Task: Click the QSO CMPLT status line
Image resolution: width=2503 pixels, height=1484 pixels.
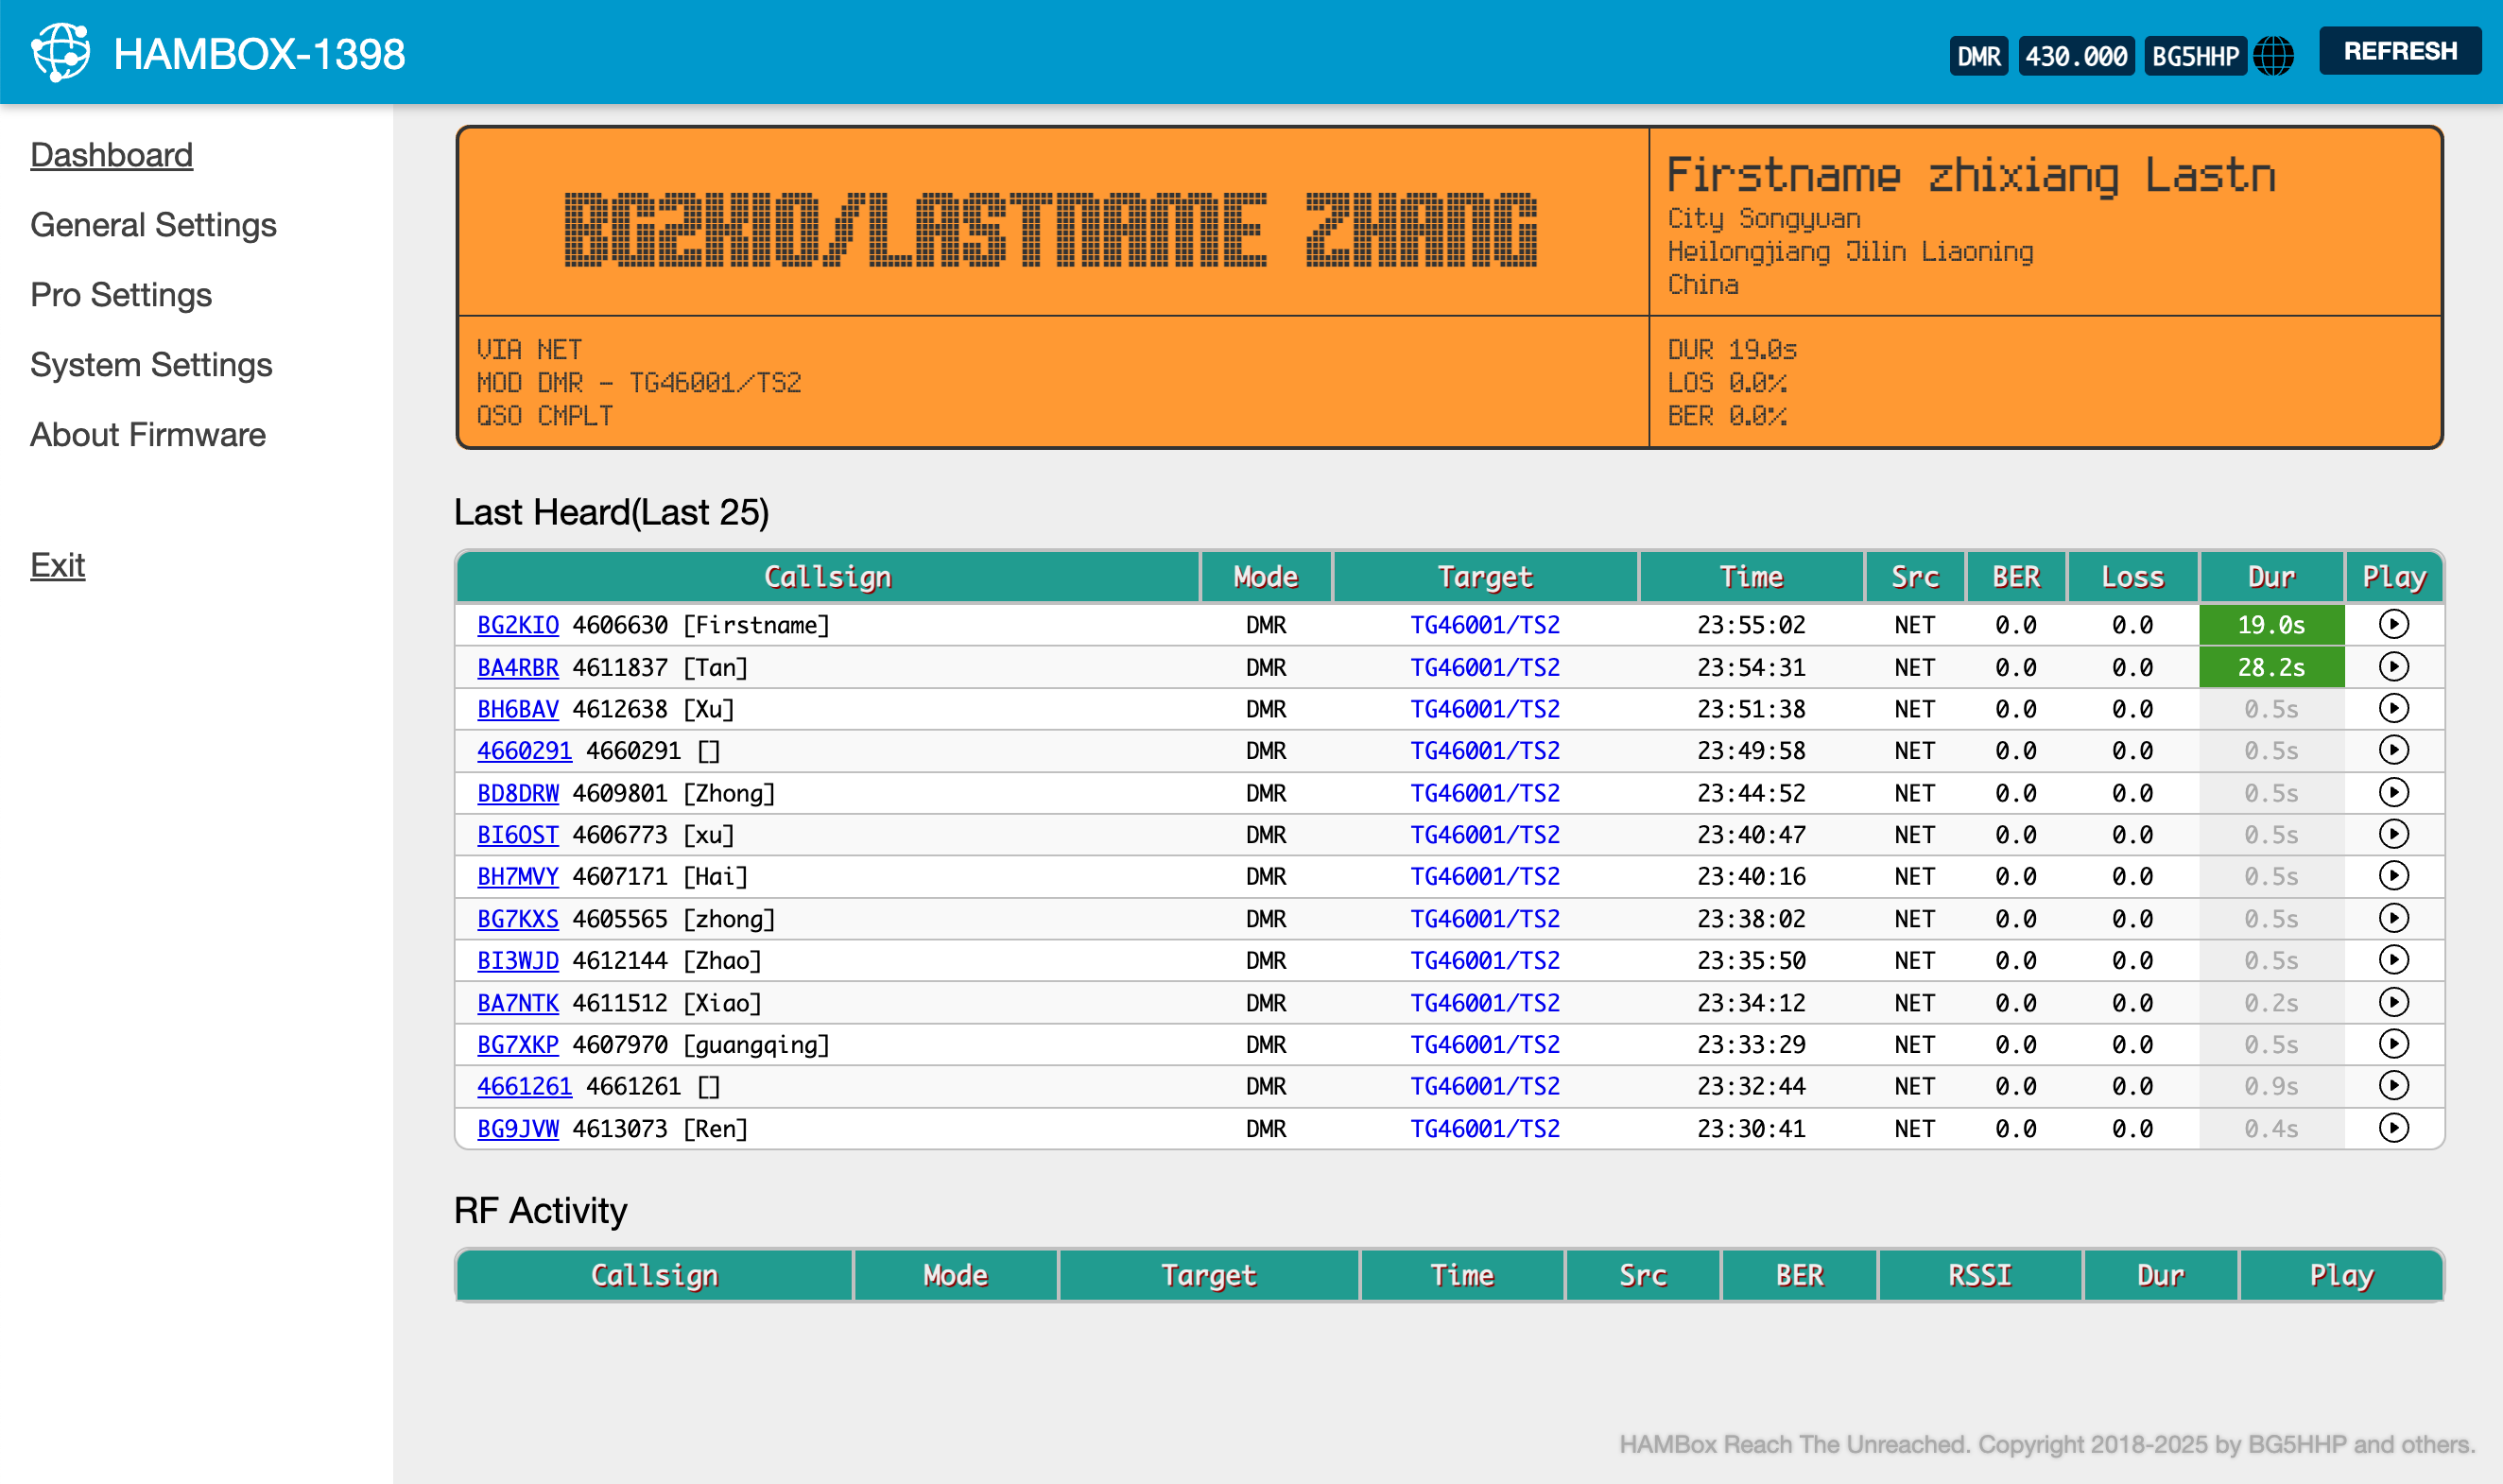Action: point(545,416)
